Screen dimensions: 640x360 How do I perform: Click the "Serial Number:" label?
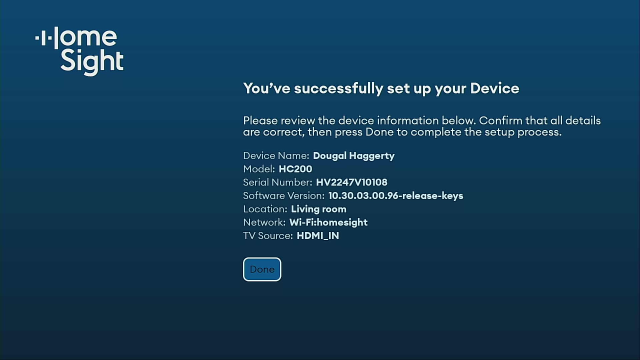278,182
